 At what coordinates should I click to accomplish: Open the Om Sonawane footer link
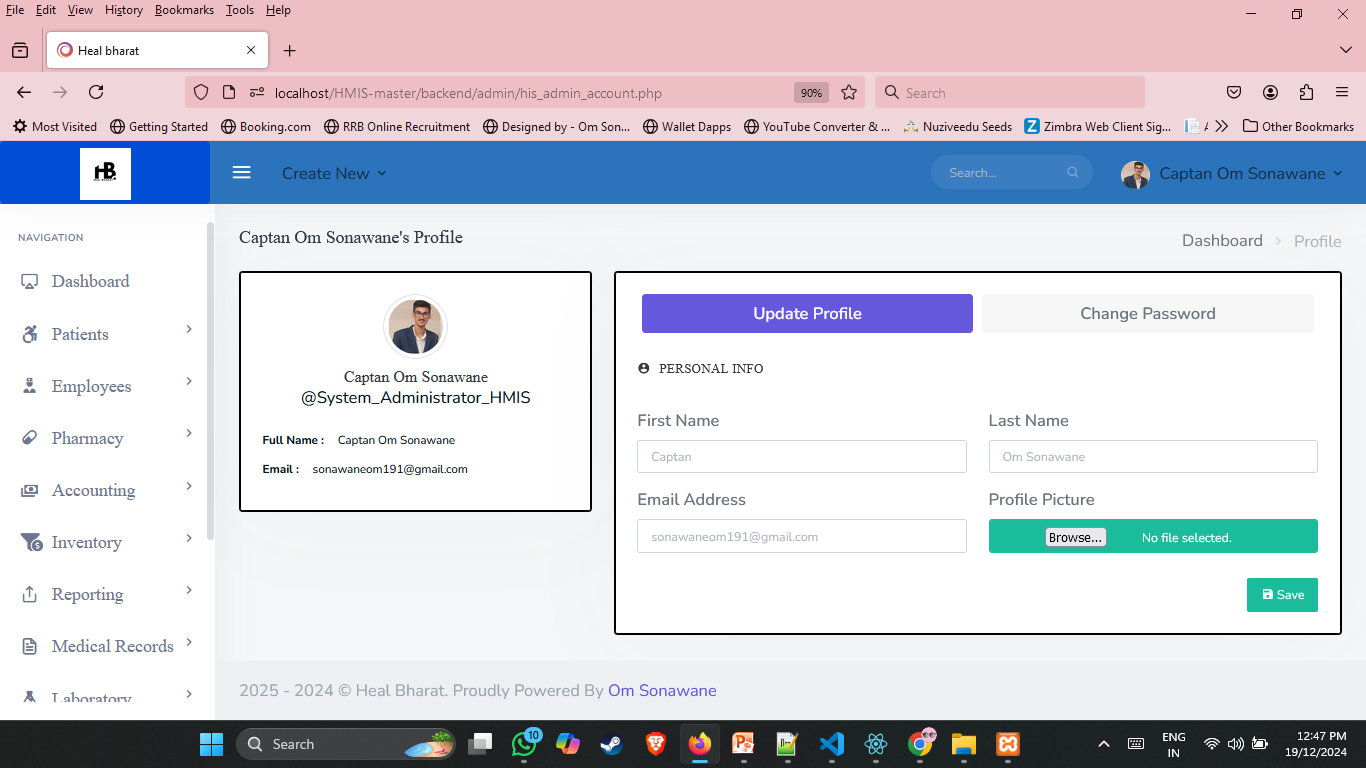[661, 690]
